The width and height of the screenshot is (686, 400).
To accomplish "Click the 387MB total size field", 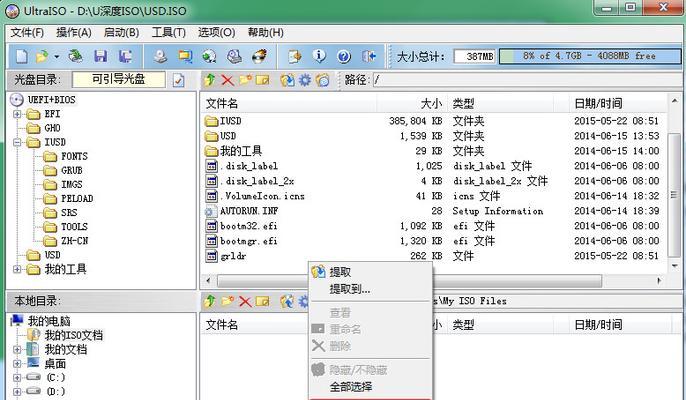I will pos(475,56).
